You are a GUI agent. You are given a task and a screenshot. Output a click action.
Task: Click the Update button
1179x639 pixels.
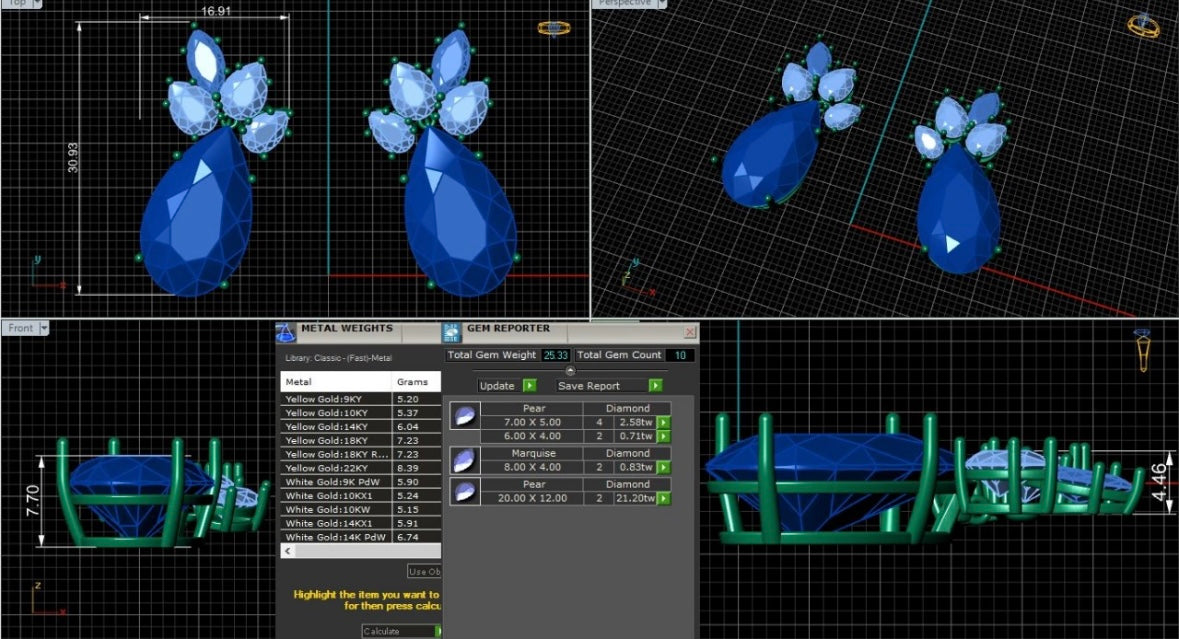(x=506, y=386)
